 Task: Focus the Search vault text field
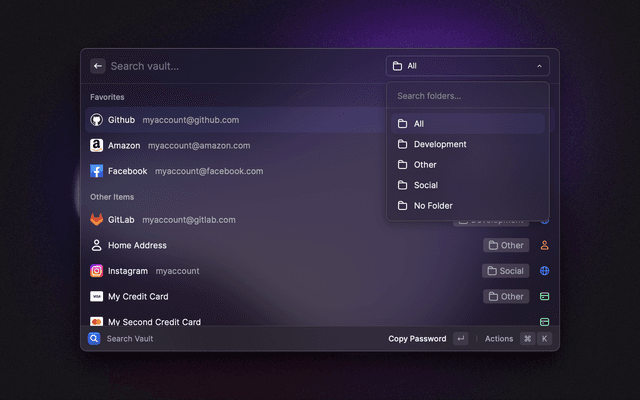coord(240,66)
